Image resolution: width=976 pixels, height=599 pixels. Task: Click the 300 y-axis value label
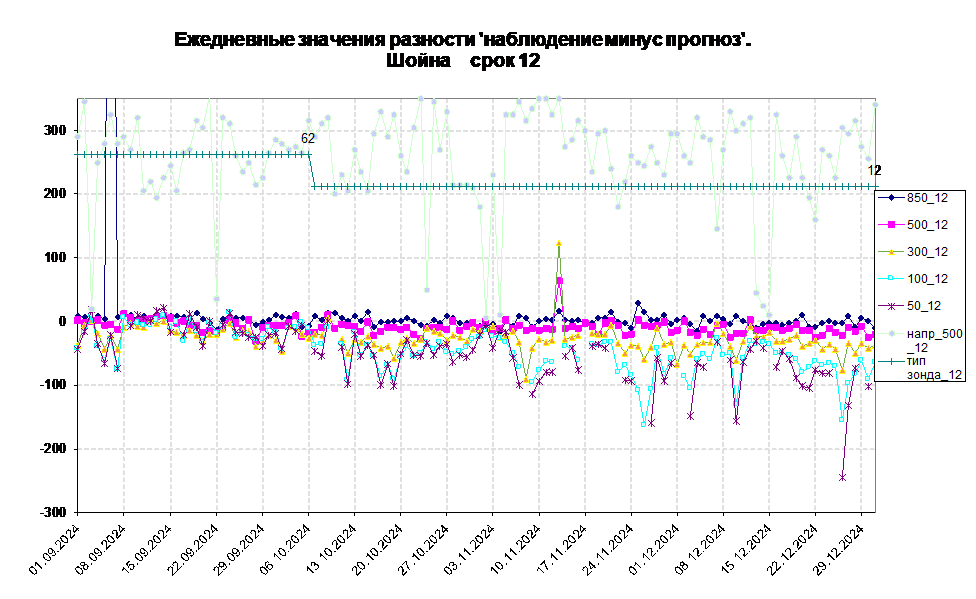pyautogui.click(x=55, y=130)
